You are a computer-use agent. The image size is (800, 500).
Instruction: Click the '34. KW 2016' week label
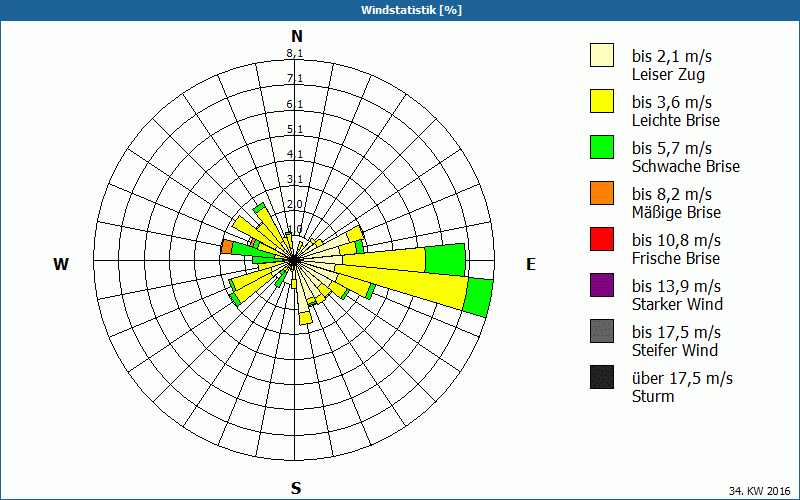coord(762,491)
